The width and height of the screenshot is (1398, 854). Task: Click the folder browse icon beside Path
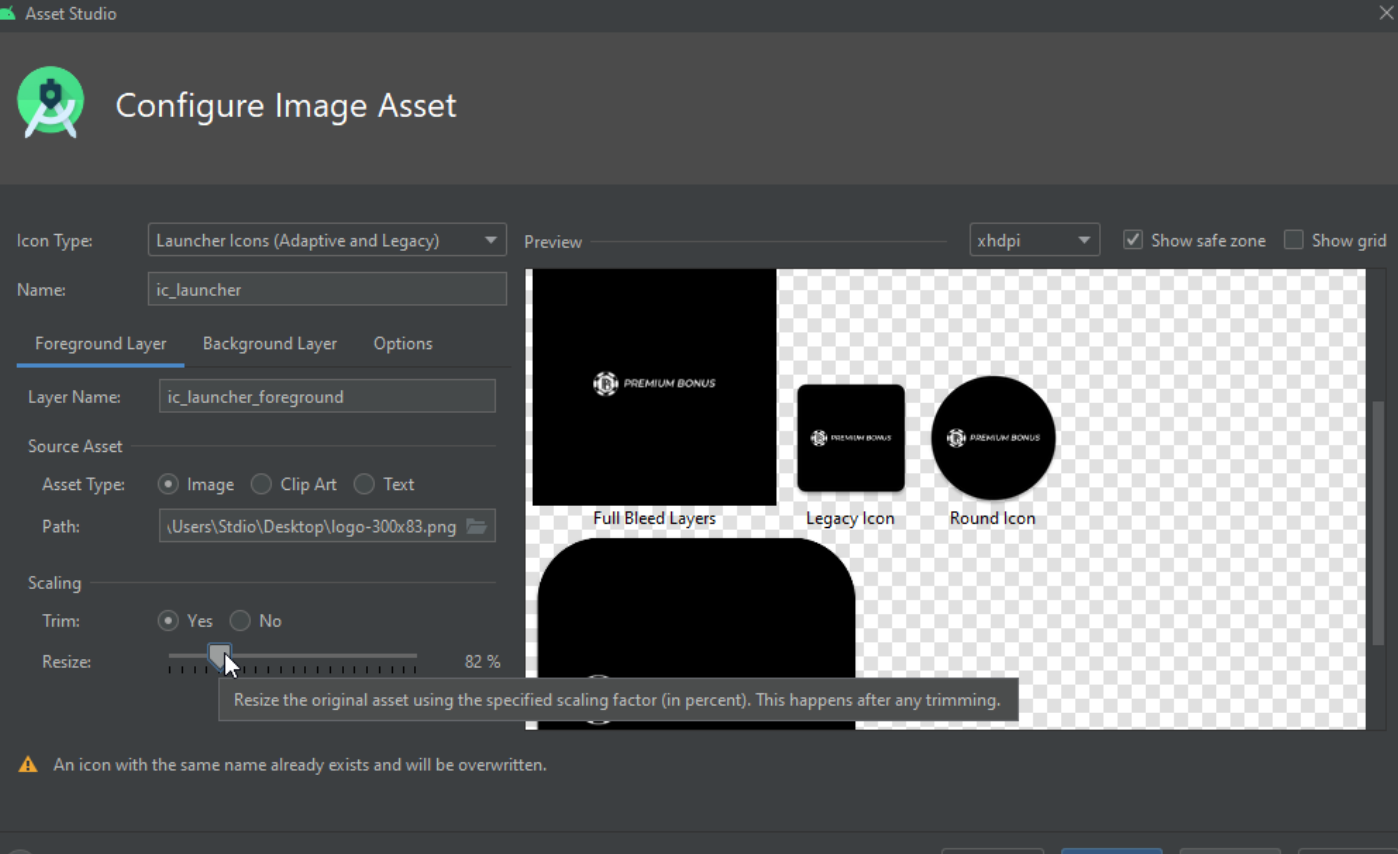[477, 526]
